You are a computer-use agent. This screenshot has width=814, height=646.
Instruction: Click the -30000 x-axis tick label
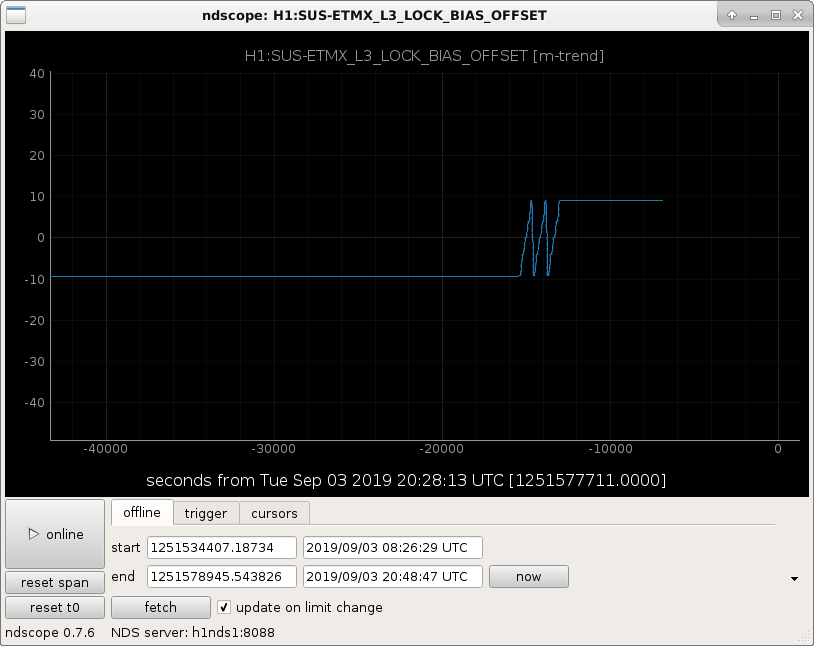pos(274,449)
